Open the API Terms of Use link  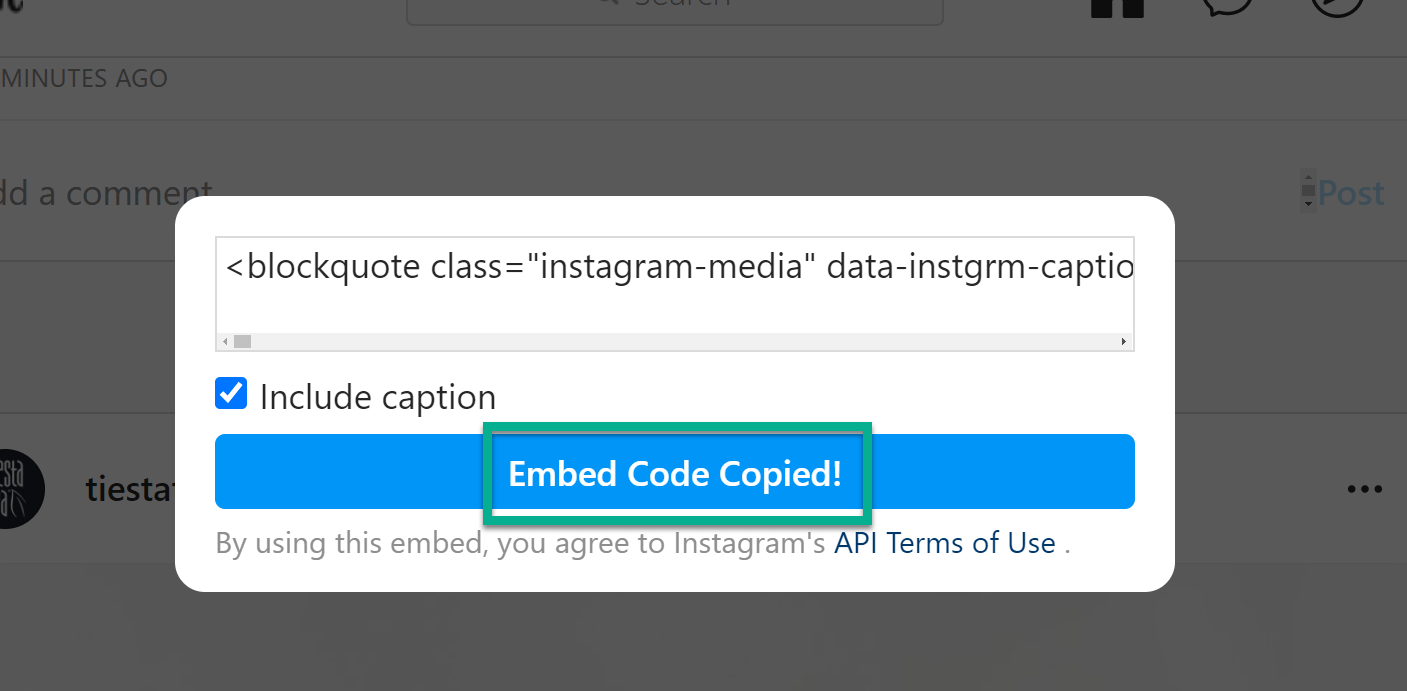945,543
